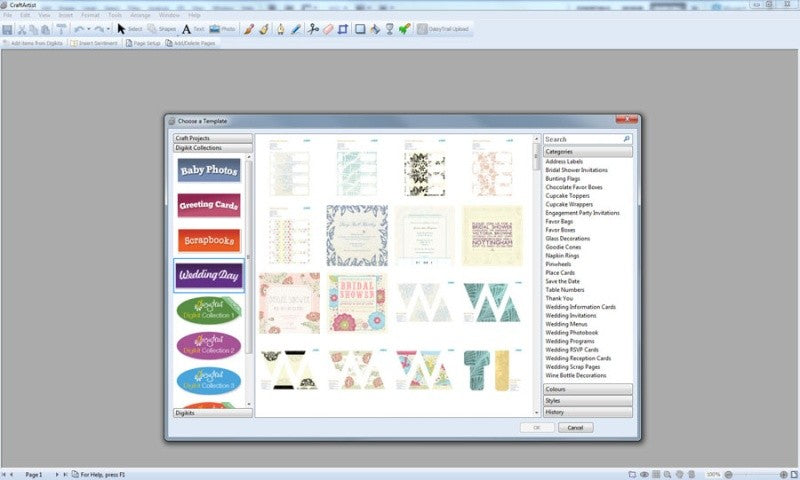The width and height of the screenshot is (800, 480).
Task: Open the Format menu
Action: (x=90, y=15)
